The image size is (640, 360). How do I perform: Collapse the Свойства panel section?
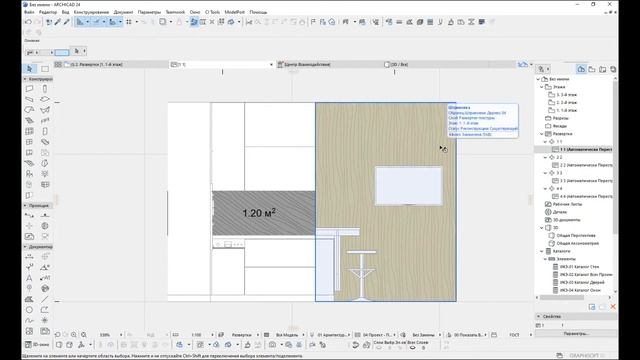click(538, 316)
